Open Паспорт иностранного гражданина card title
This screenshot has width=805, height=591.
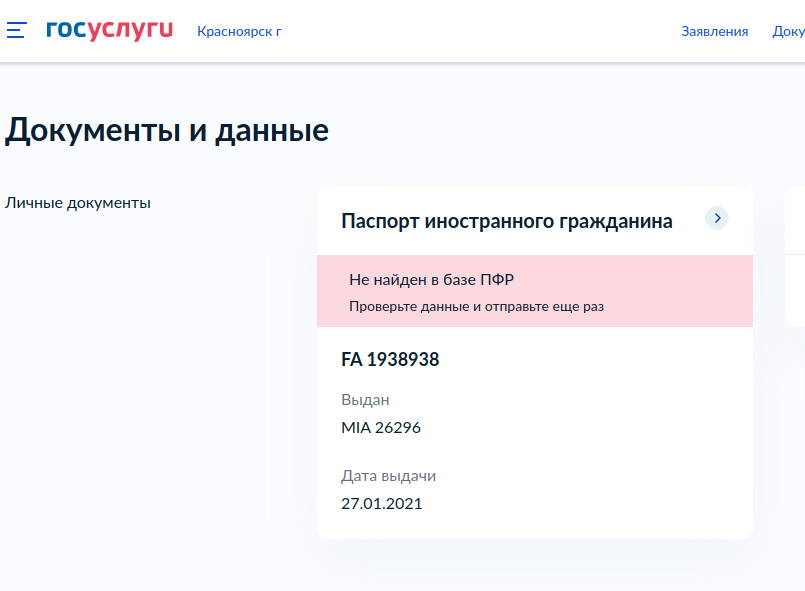506,221
